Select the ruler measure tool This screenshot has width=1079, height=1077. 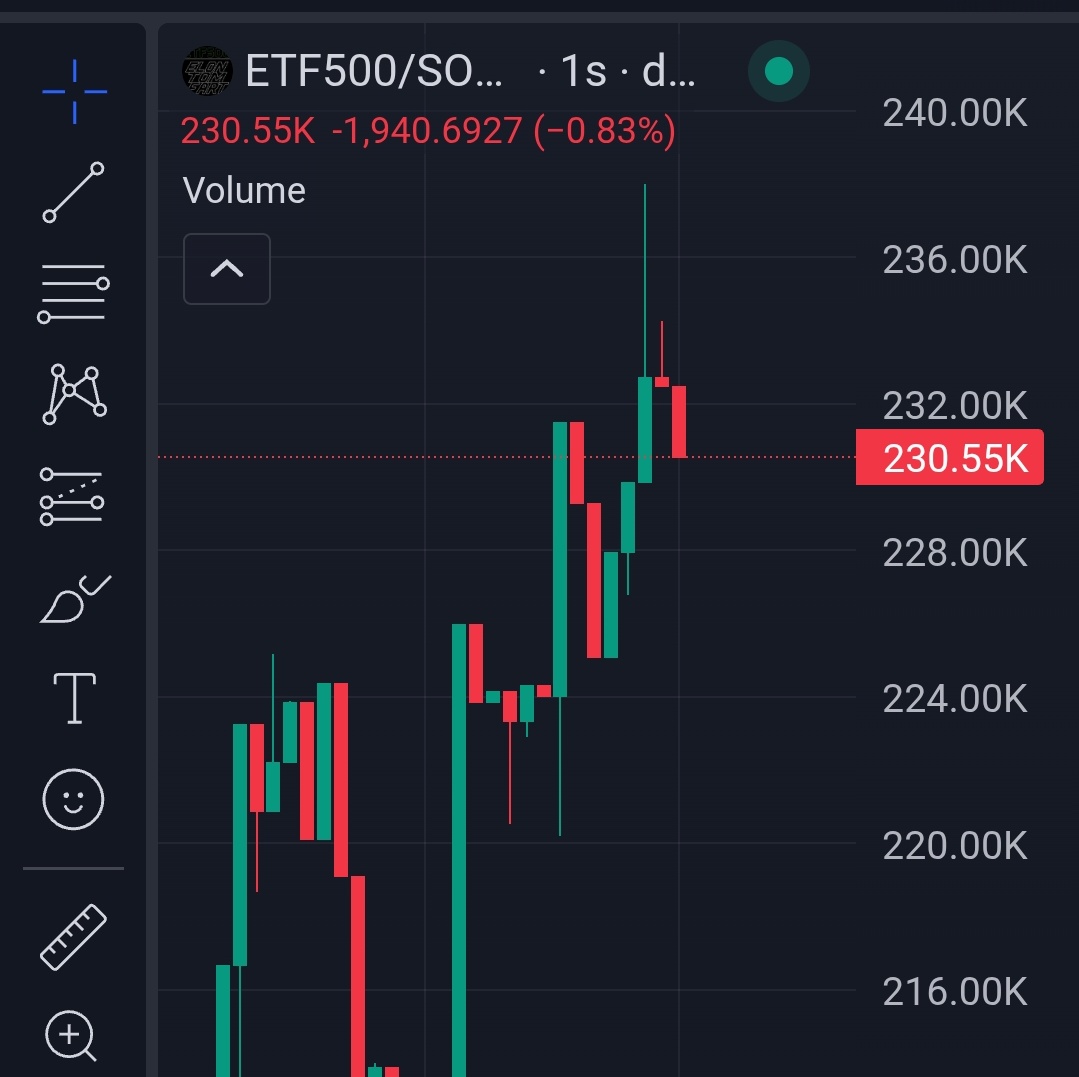[74, 937]
